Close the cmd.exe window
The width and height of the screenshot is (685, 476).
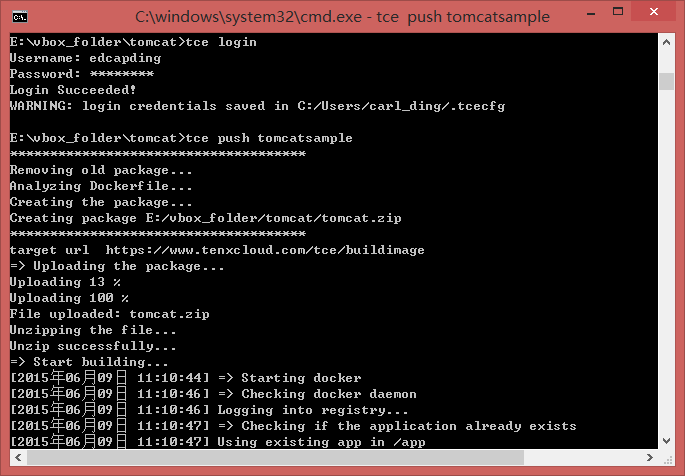(x=654, y=12)
